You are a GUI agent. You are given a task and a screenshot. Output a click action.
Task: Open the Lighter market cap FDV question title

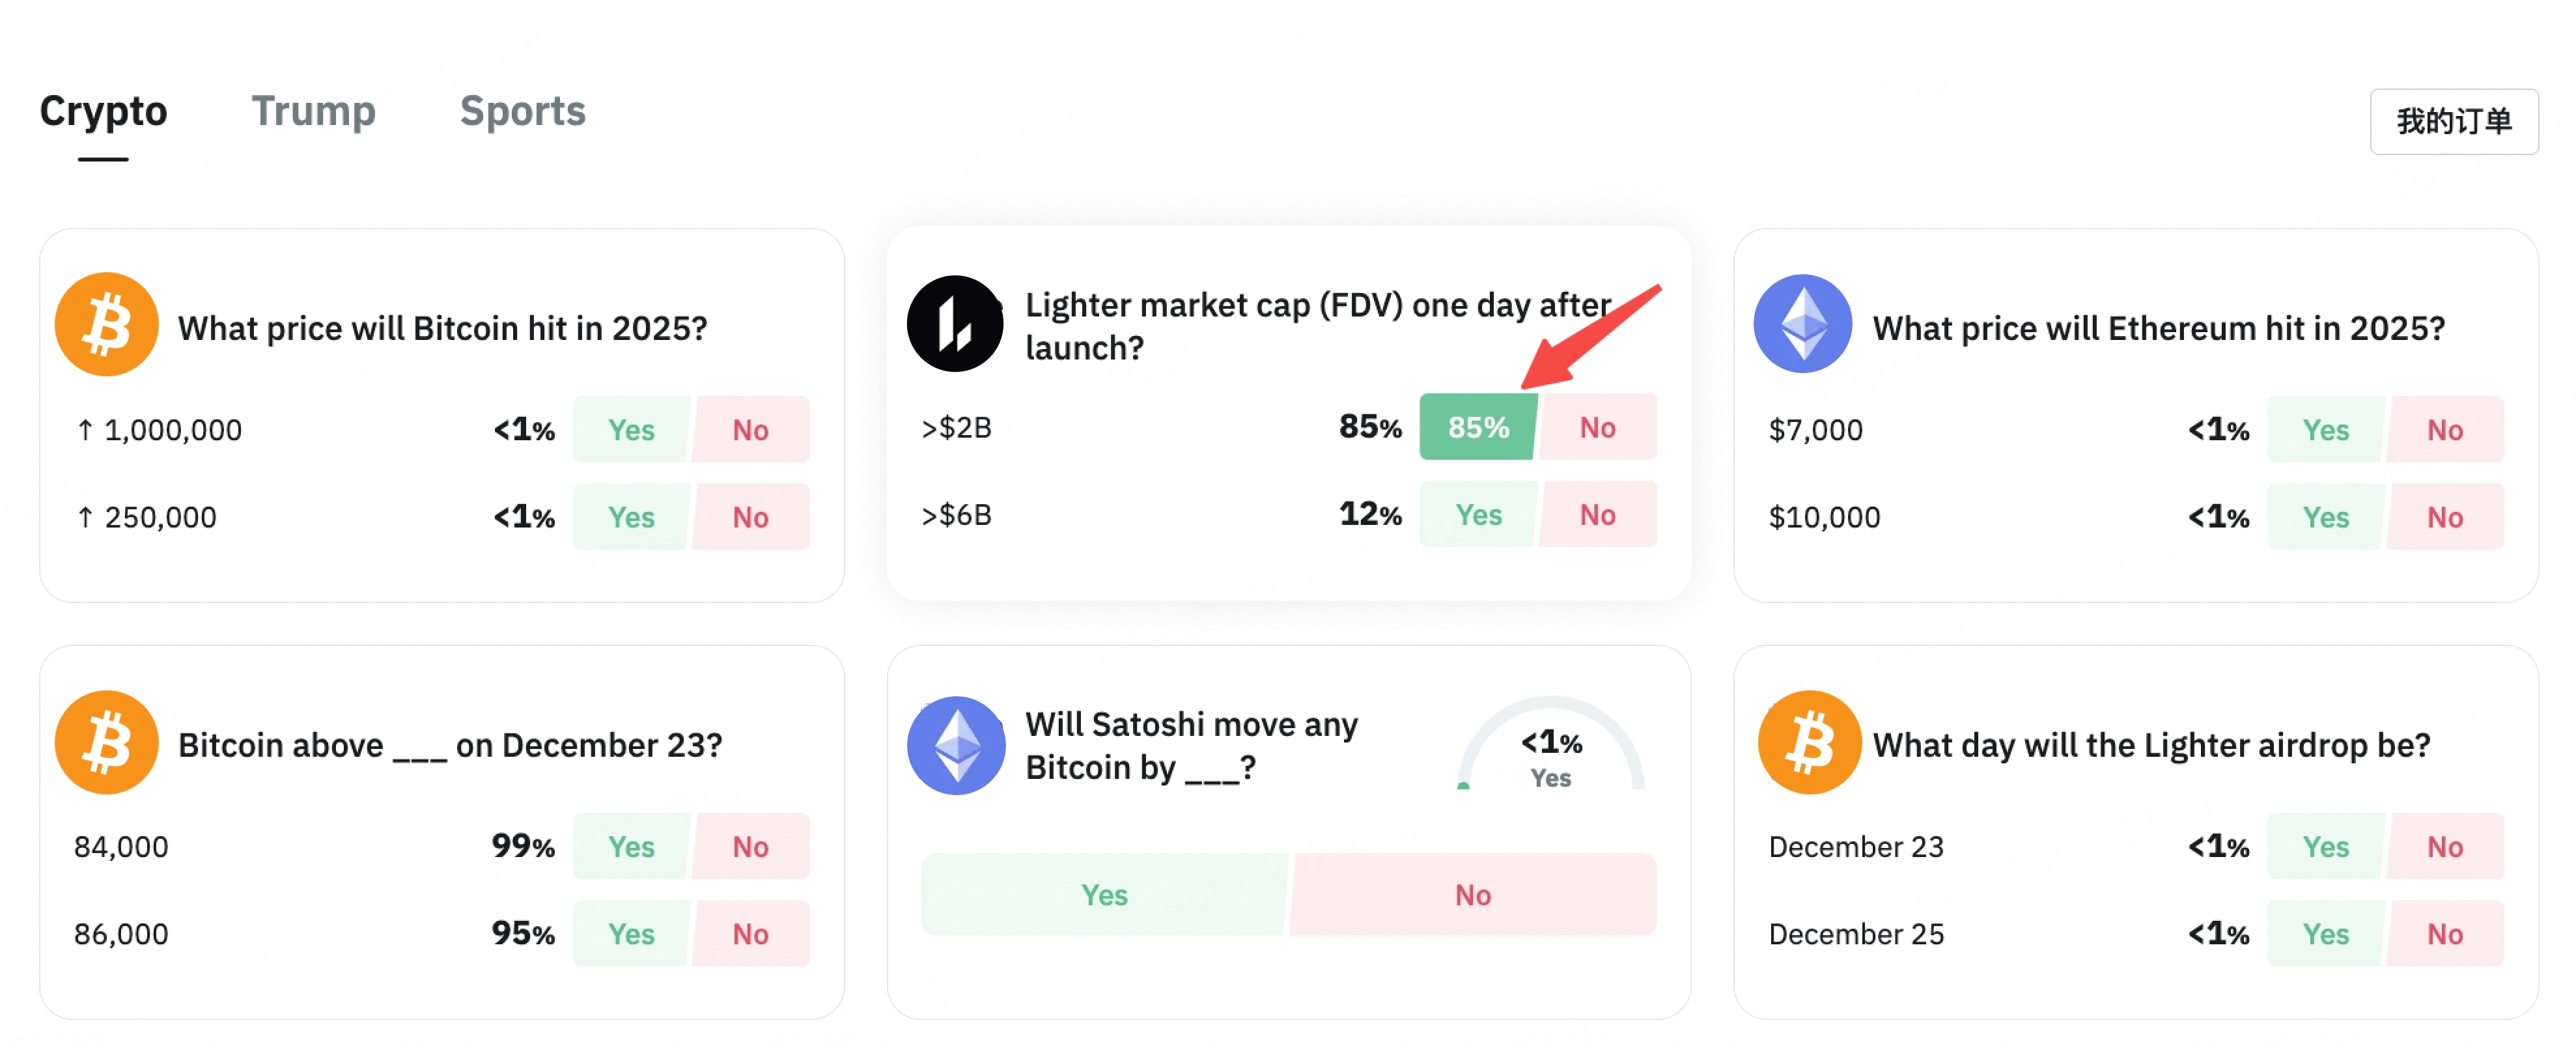(x=1317, y=326)
